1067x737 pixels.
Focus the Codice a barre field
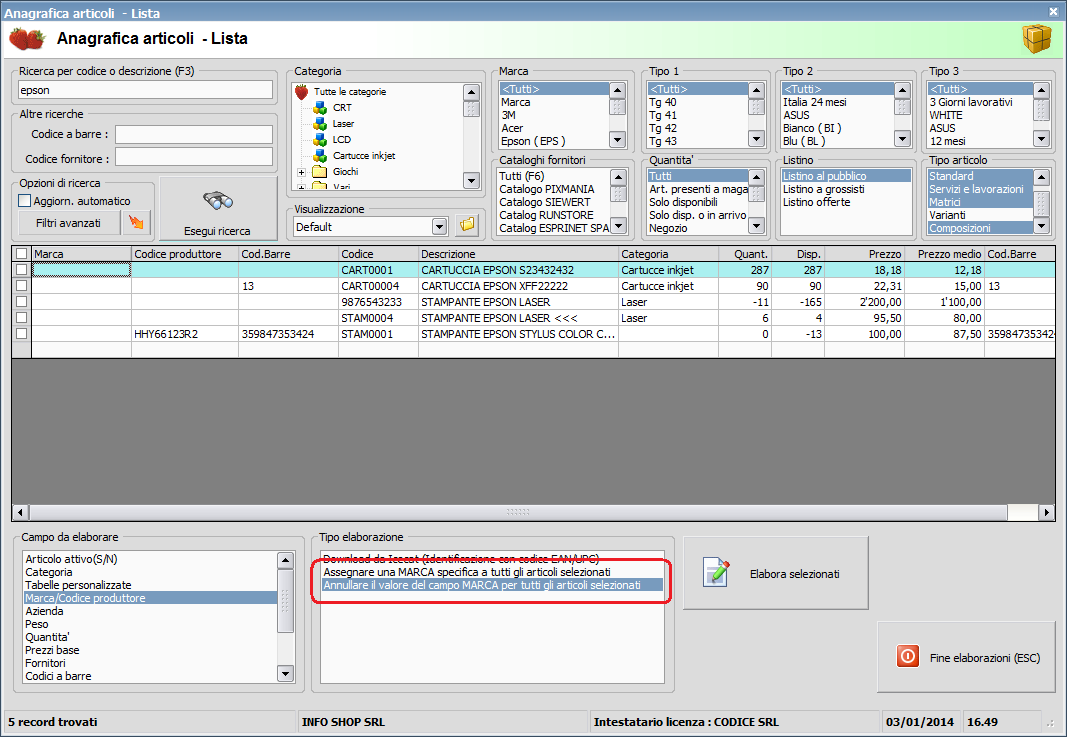point(194,134)
